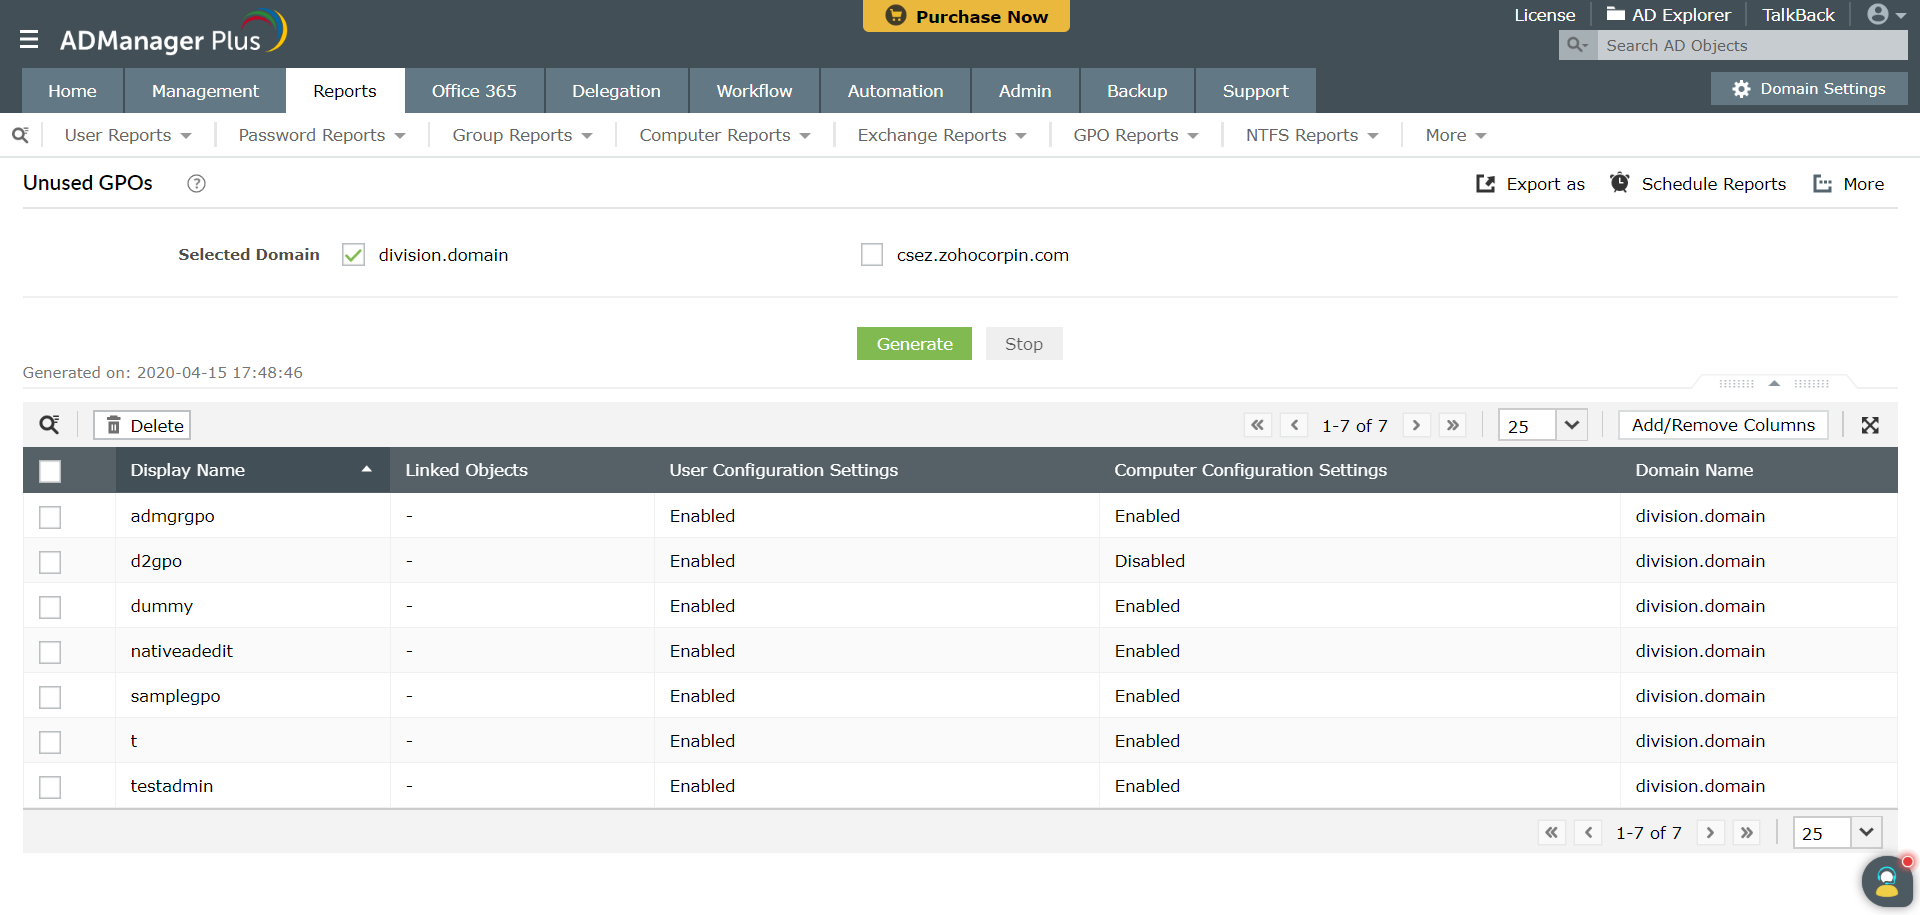The image size is (1920, 915).
Task: Switch to the Admin tab
Action: click(1025, 91)
